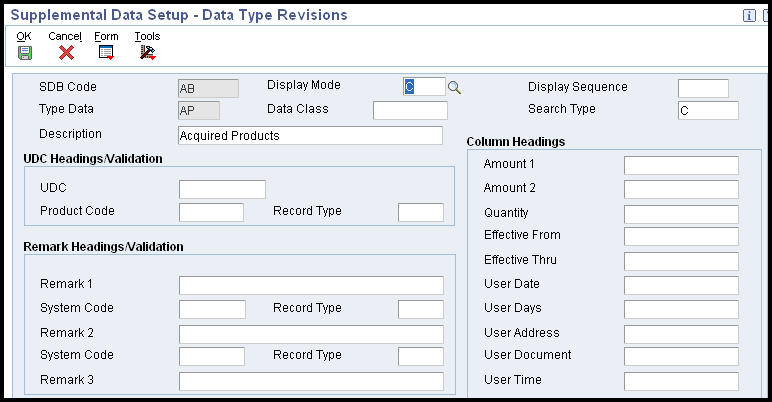Click the SDB Code label

(68, 87)
